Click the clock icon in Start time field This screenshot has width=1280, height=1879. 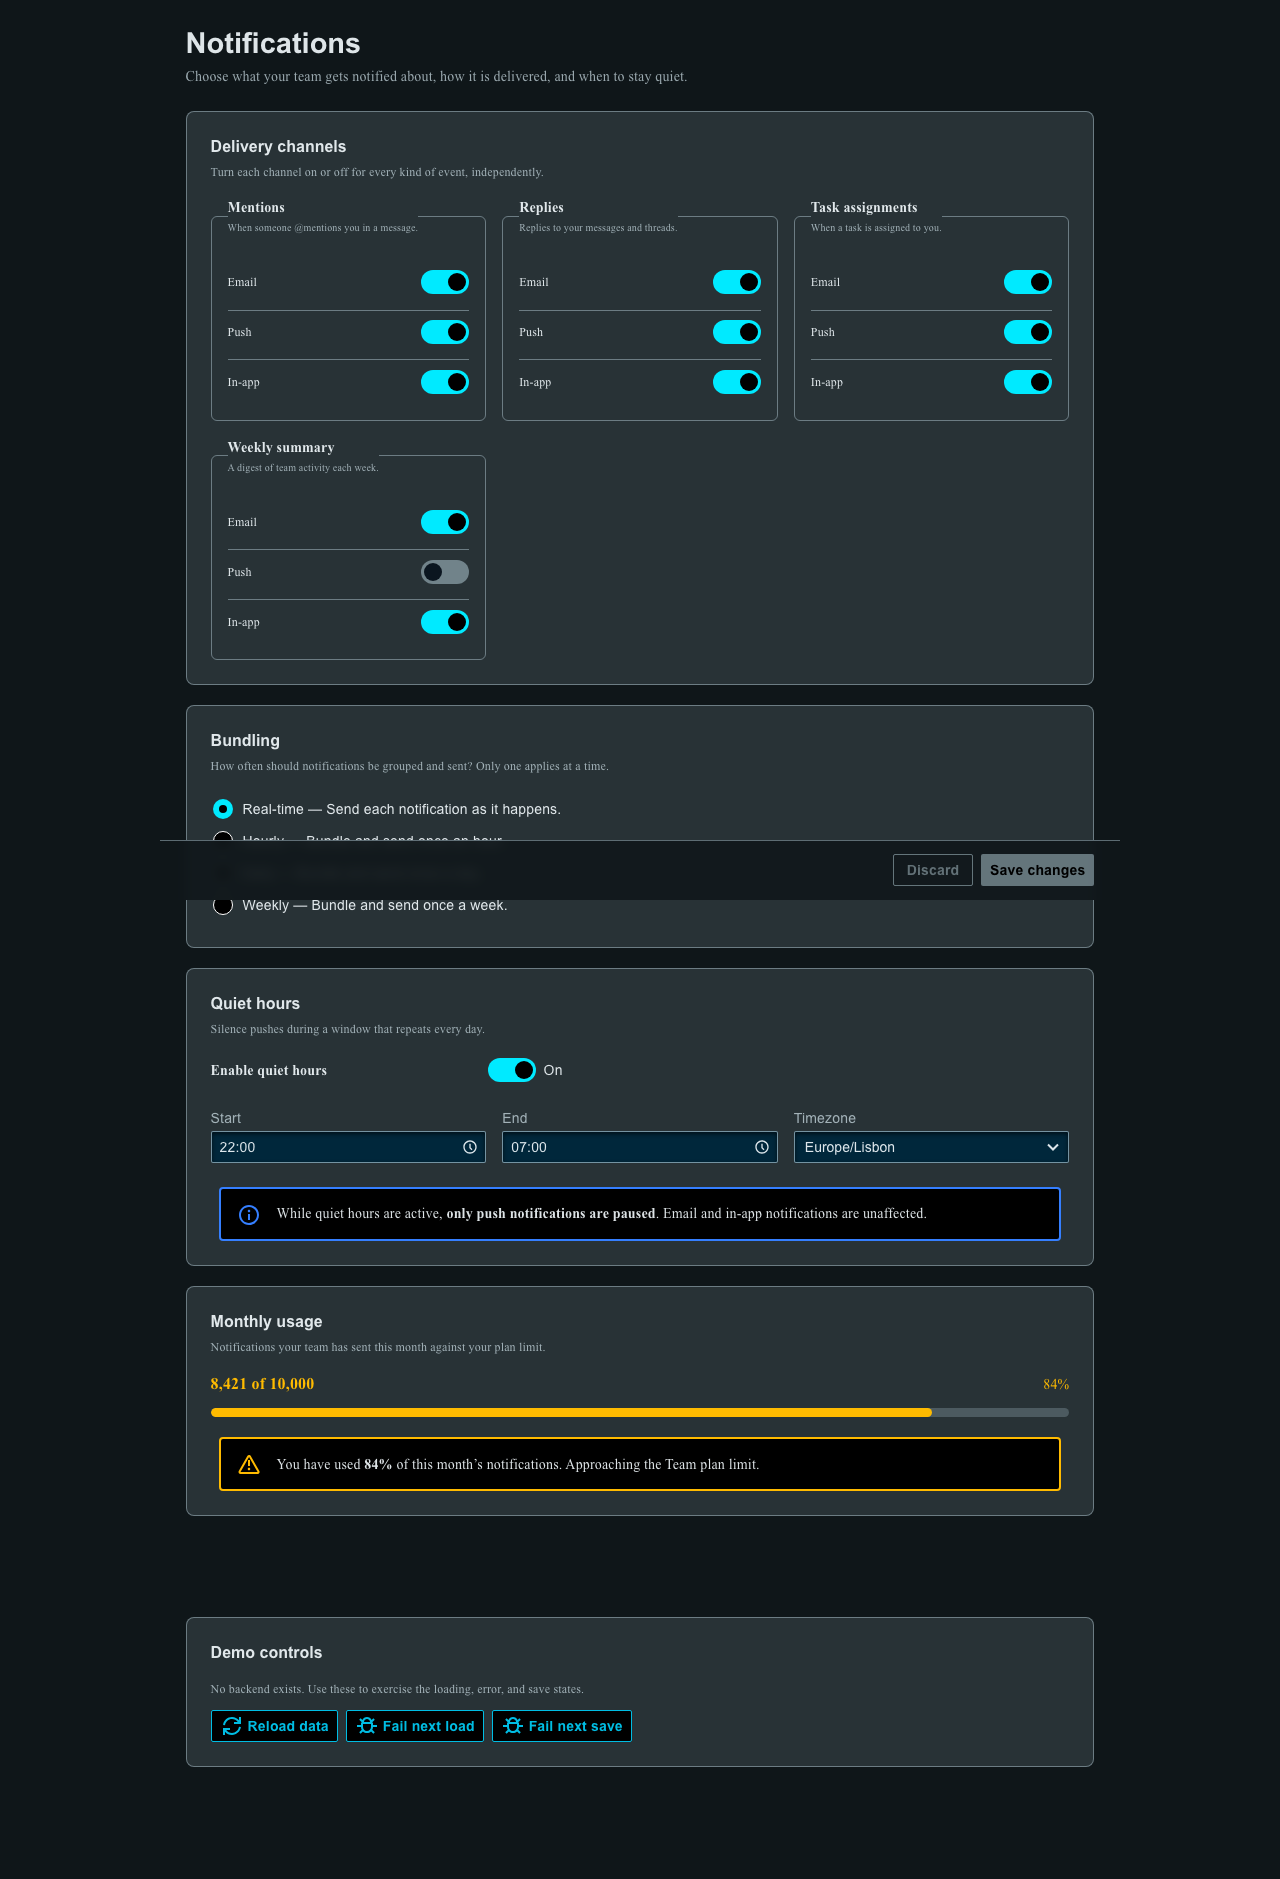coord(470,1147)
